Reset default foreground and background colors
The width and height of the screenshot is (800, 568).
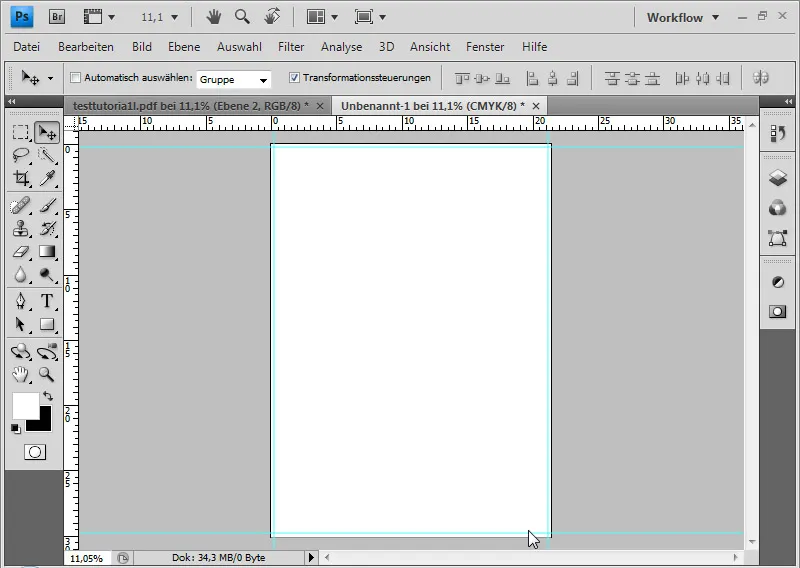(x=16, y=429)
